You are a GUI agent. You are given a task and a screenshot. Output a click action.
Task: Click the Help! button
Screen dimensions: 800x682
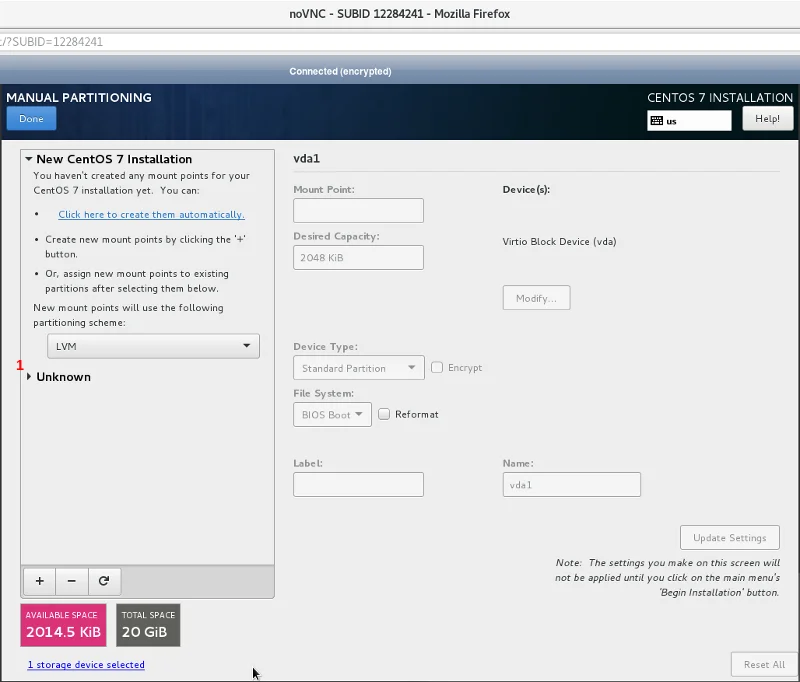(x=767, y=119)
